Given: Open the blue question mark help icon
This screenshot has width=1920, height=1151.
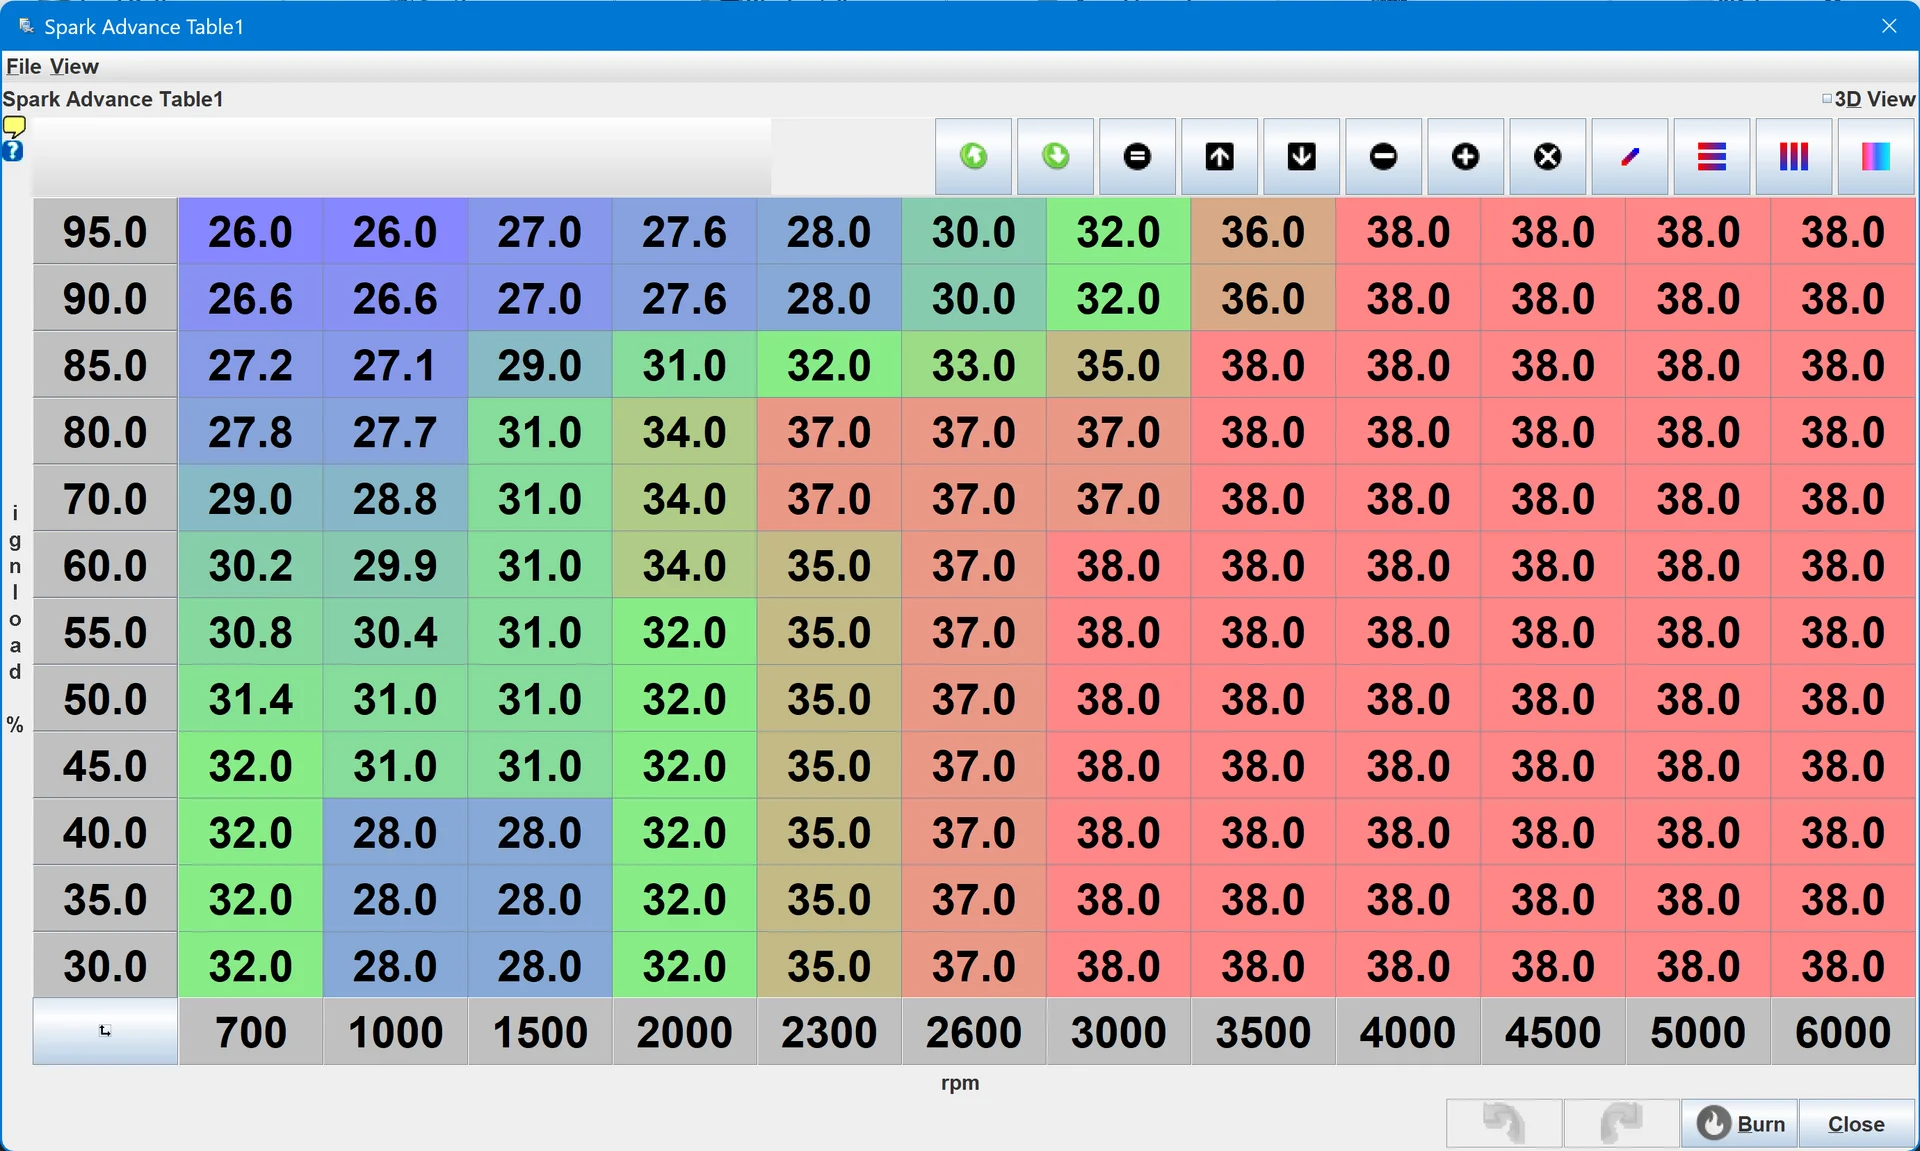Looking at the screenshot, I should [x=13, y=151].
